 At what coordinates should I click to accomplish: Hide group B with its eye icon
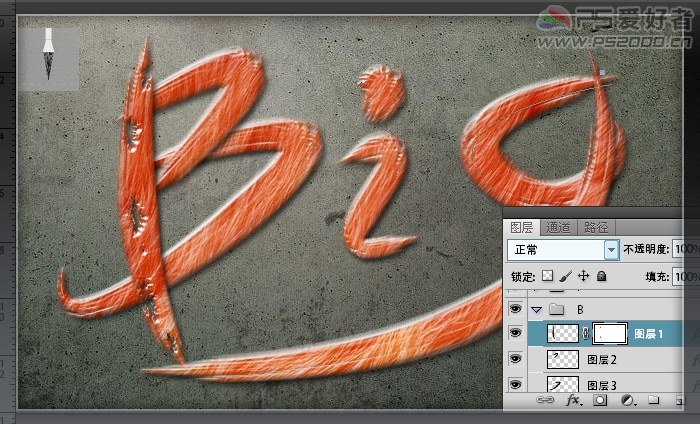point(516,309)
